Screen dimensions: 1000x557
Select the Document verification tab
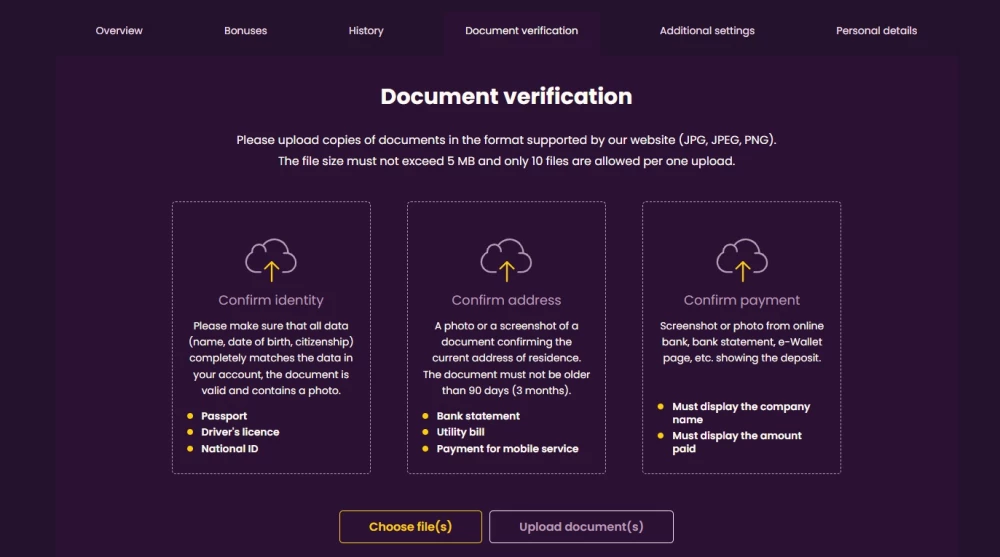click(521, 31)
